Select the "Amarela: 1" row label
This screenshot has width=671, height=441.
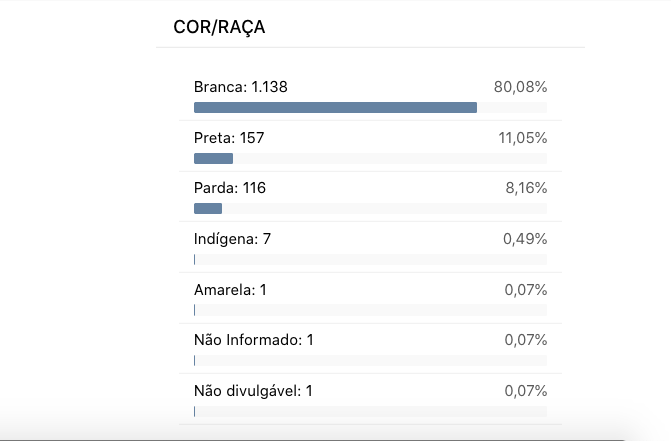coord(230,290)
